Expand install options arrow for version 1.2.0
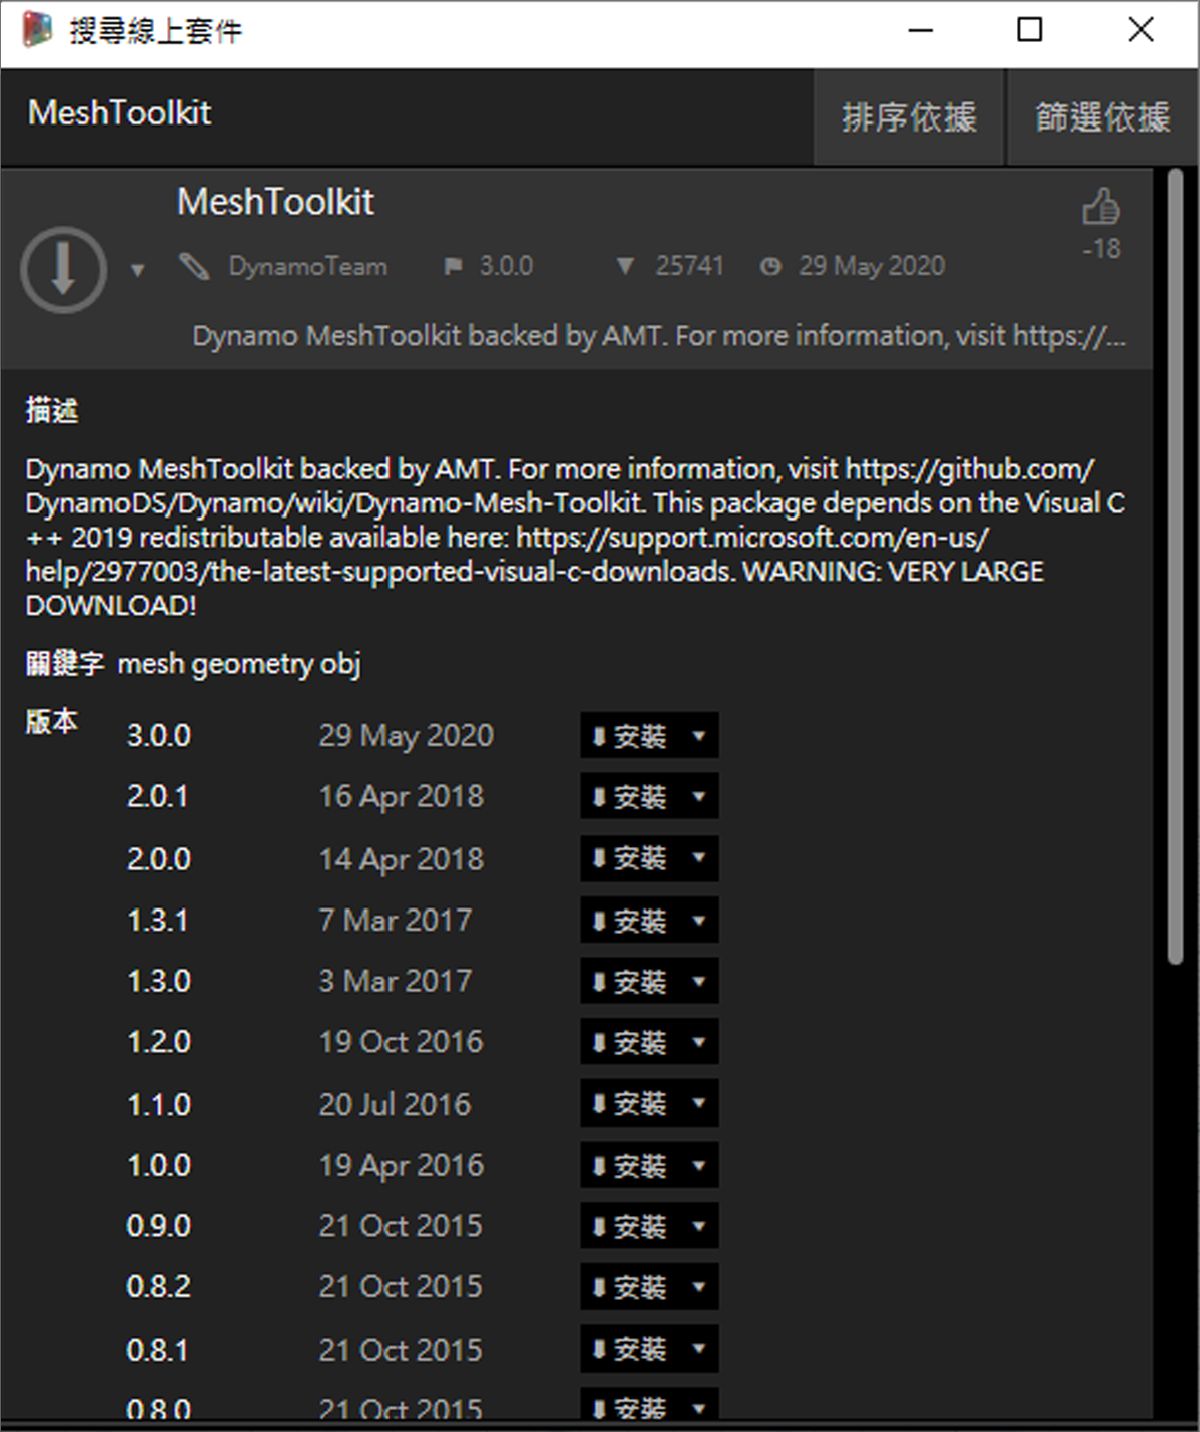The image size is (1200, 1432). click(x=699, y=1042)
